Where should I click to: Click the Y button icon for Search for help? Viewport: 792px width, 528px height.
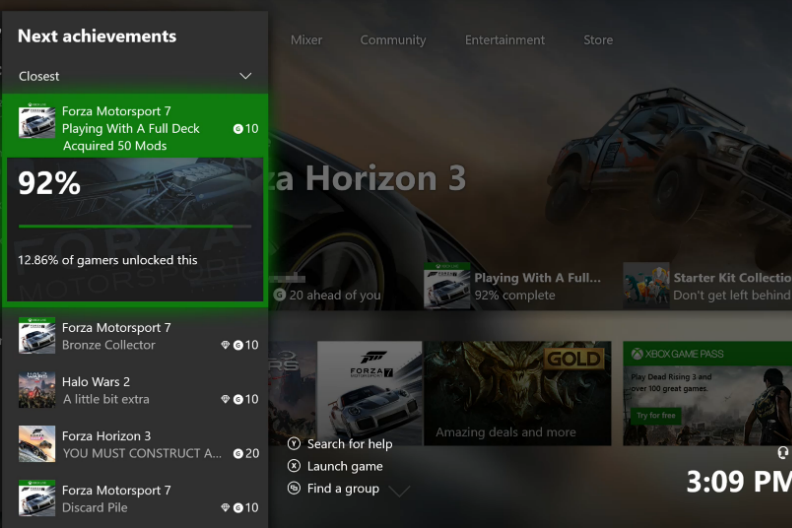coord(294,444)
